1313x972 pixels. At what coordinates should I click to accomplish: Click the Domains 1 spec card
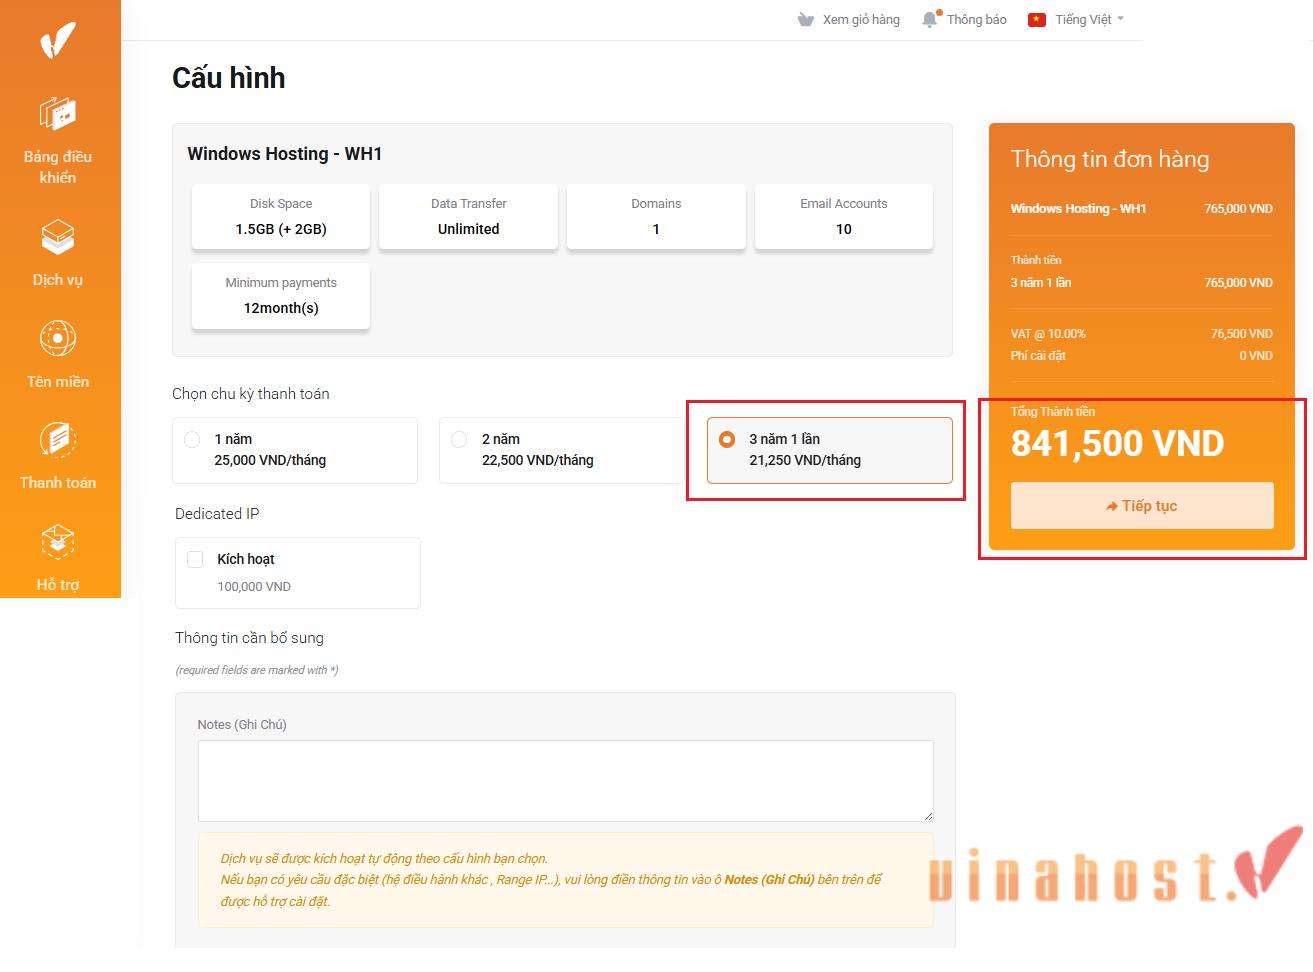coord(656,216)
